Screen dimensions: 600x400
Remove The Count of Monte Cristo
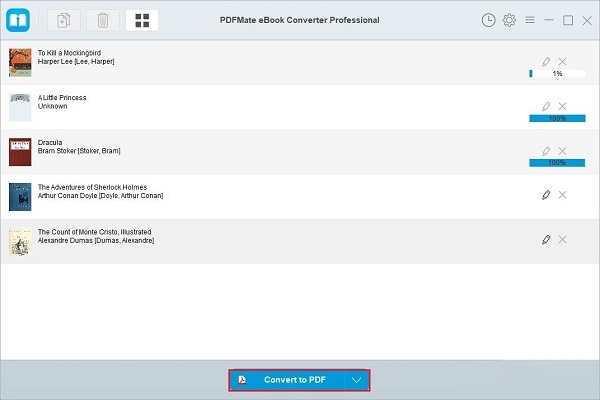[x=562, y=240]
